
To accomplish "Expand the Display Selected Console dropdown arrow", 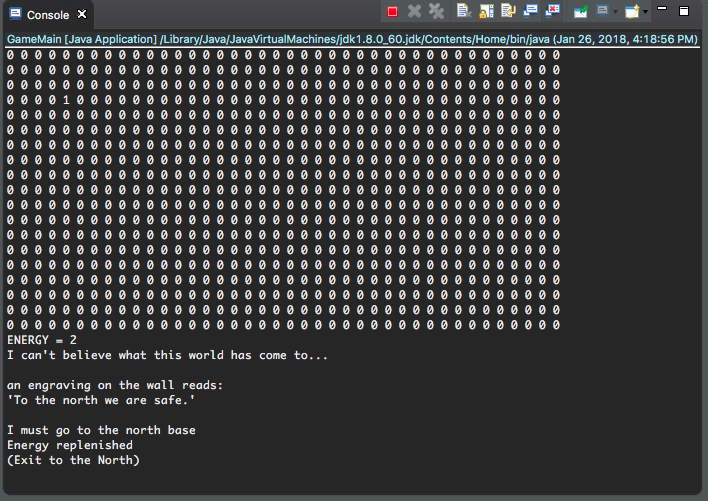I will point(614,12).
